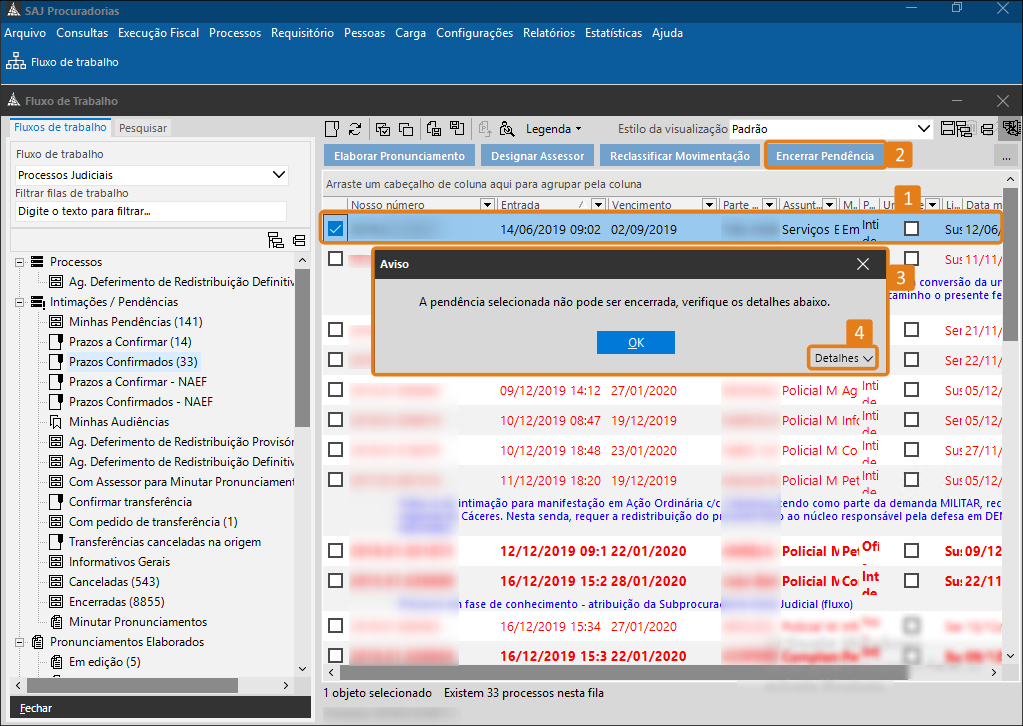This screenshot has height=726, width=1023.
Task: Check the row with entry 10/12/2019 08:47
Action: coord(335,420)
